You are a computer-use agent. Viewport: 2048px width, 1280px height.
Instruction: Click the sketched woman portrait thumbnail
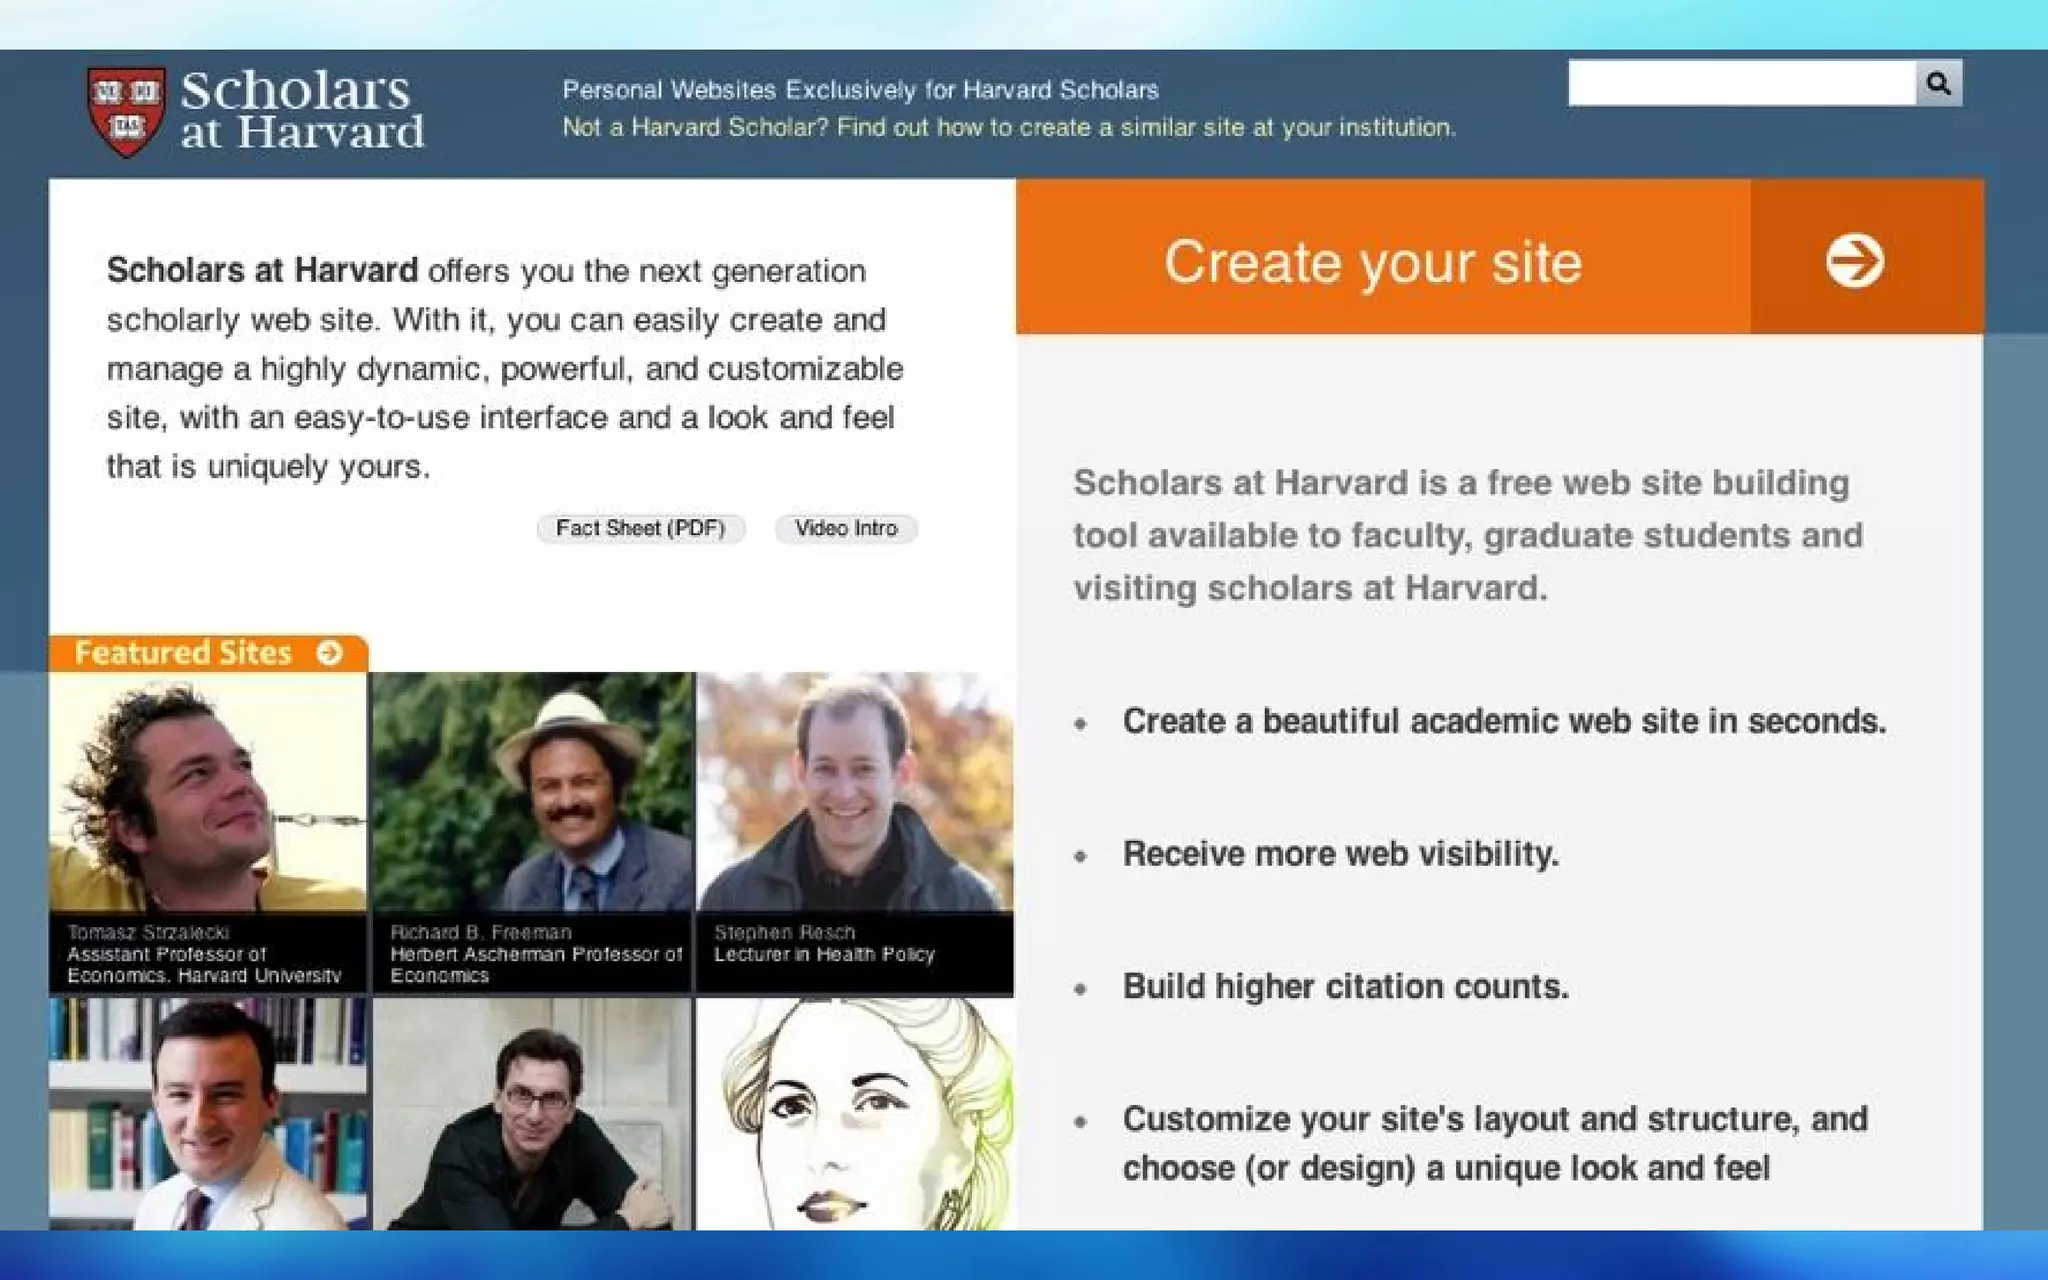click(x=855, y=1114)
